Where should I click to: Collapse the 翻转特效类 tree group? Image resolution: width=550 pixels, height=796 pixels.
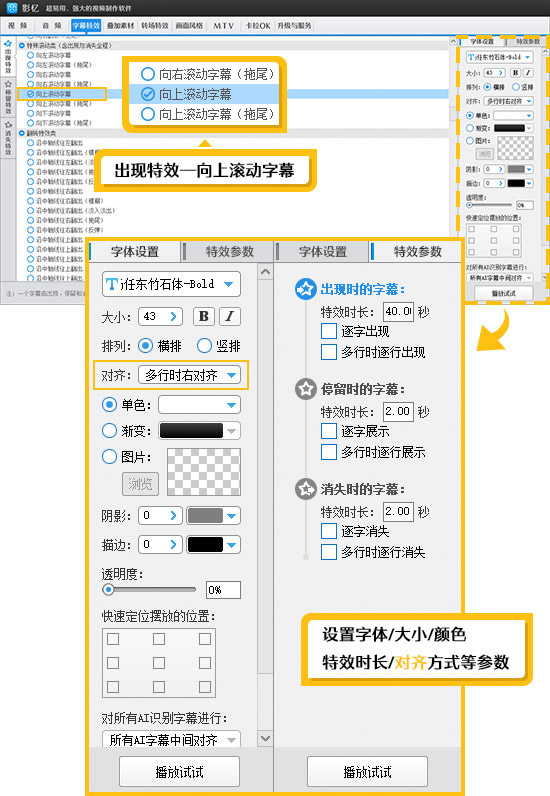point(22,133)
